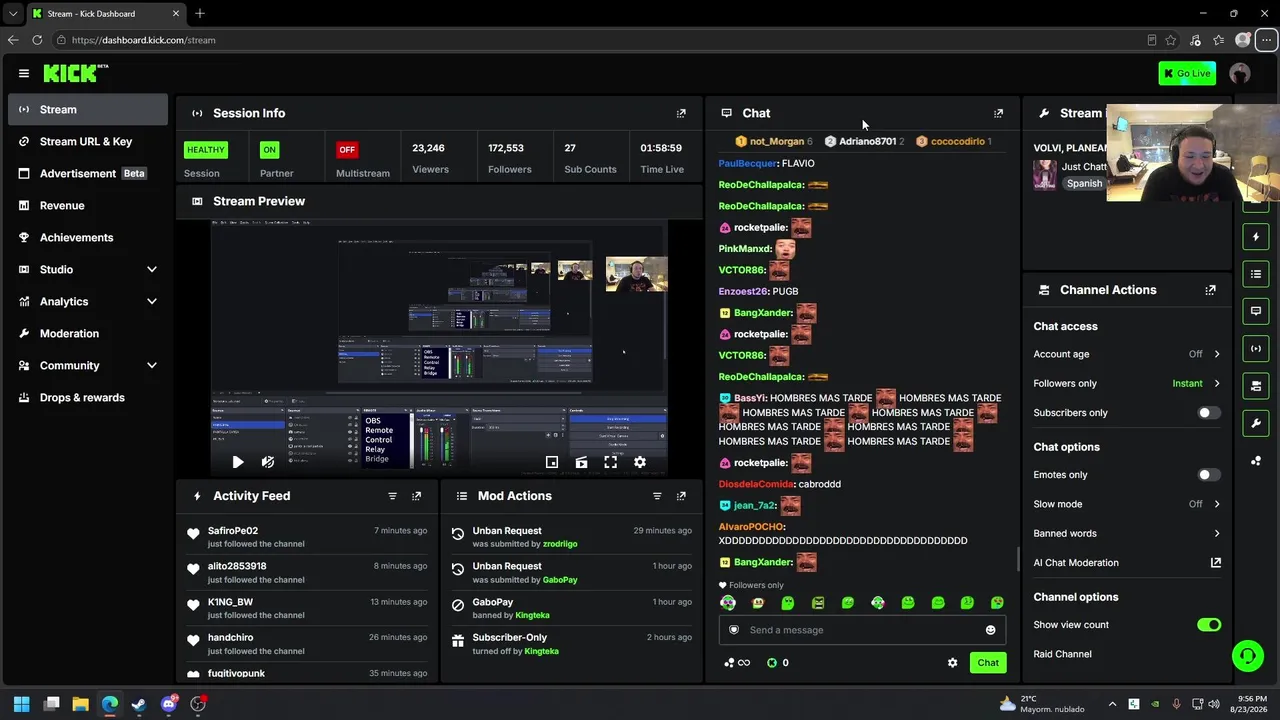Viewport: 1280px width, 720px height.
Task: Open Followers only duration options
Action: [1127, 383]
